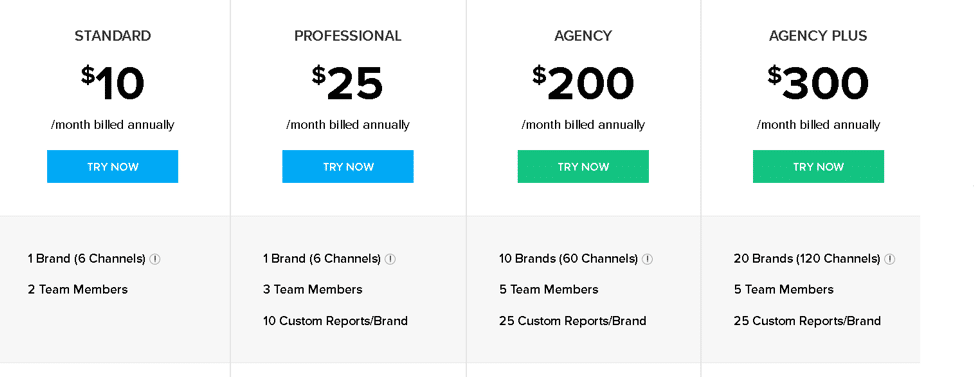Click TRY NOW under Professional plan
Viewport: 974px width, 377px height.
[348, 166]
